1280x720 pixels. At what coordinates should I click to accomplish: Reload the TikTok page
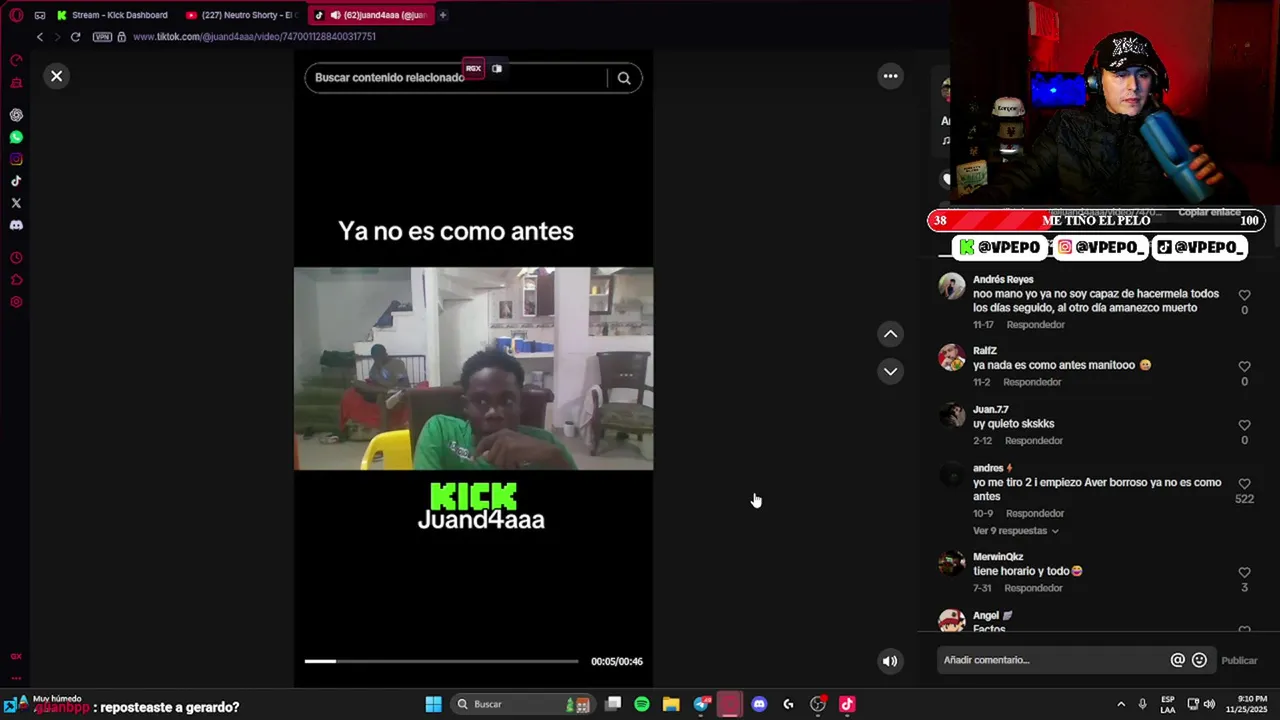click(75, 37)
